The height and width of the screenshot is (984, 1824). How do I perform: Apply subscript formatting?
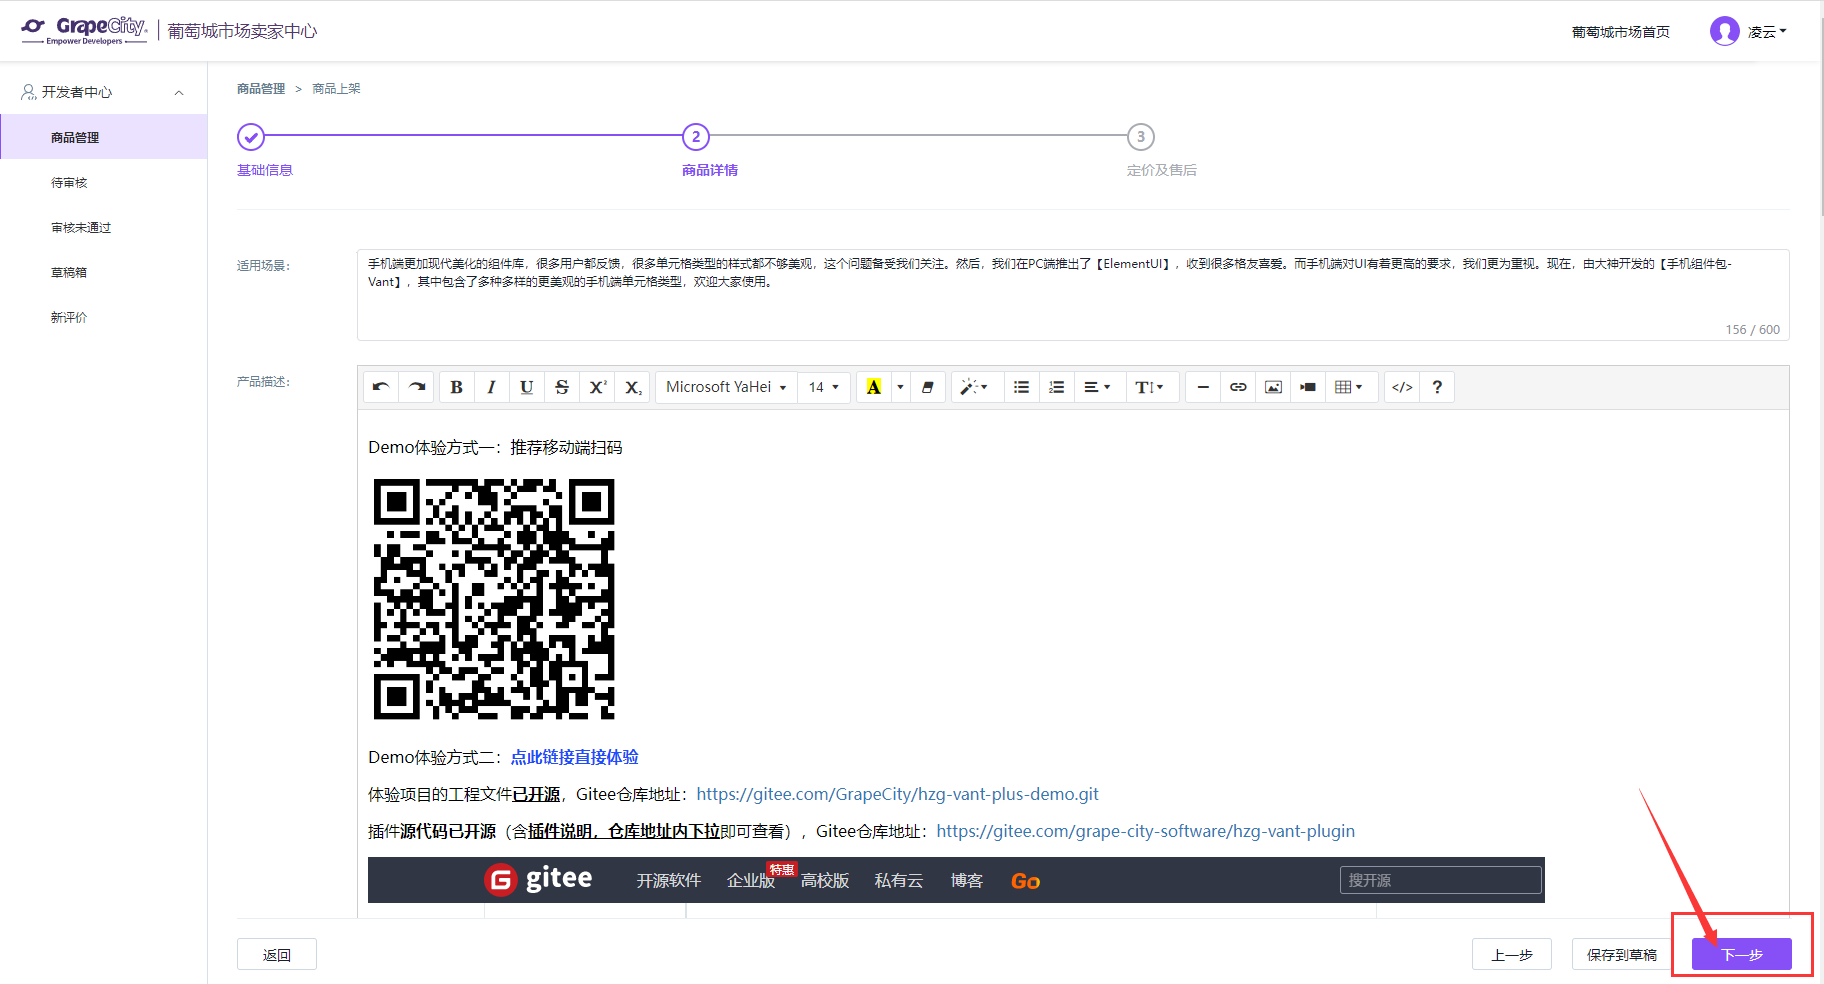coord(632,387)
